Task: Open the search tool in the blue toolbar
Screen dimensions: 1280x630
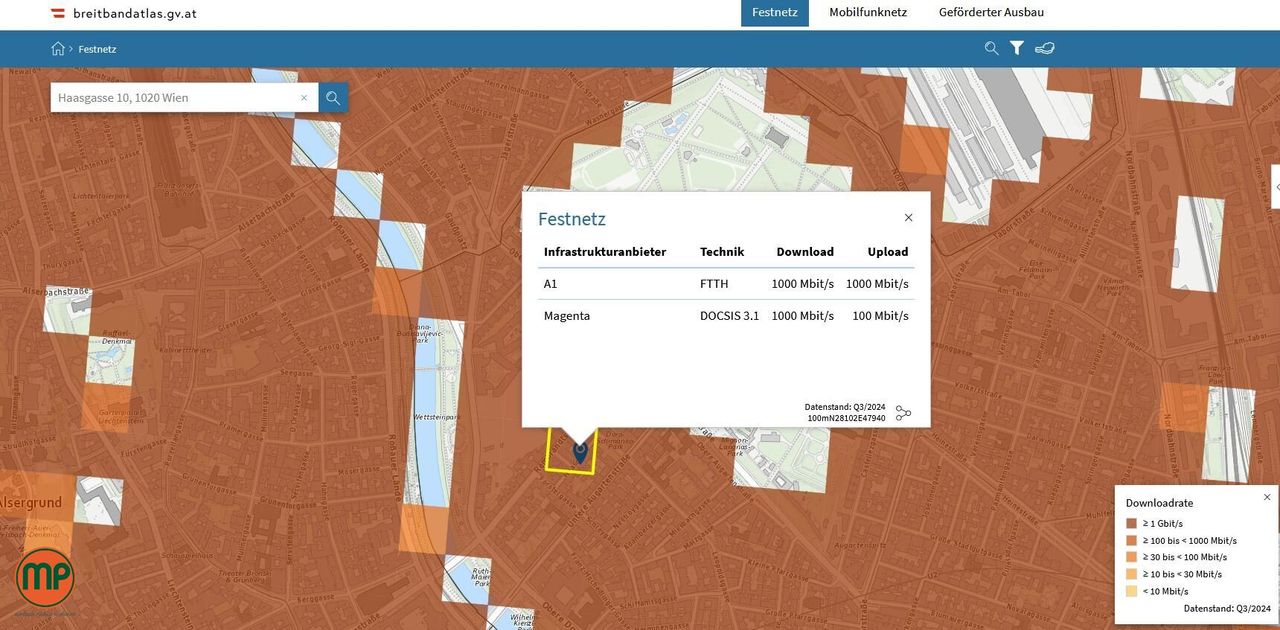Action: pyautogui.click(x=991, y=48)
